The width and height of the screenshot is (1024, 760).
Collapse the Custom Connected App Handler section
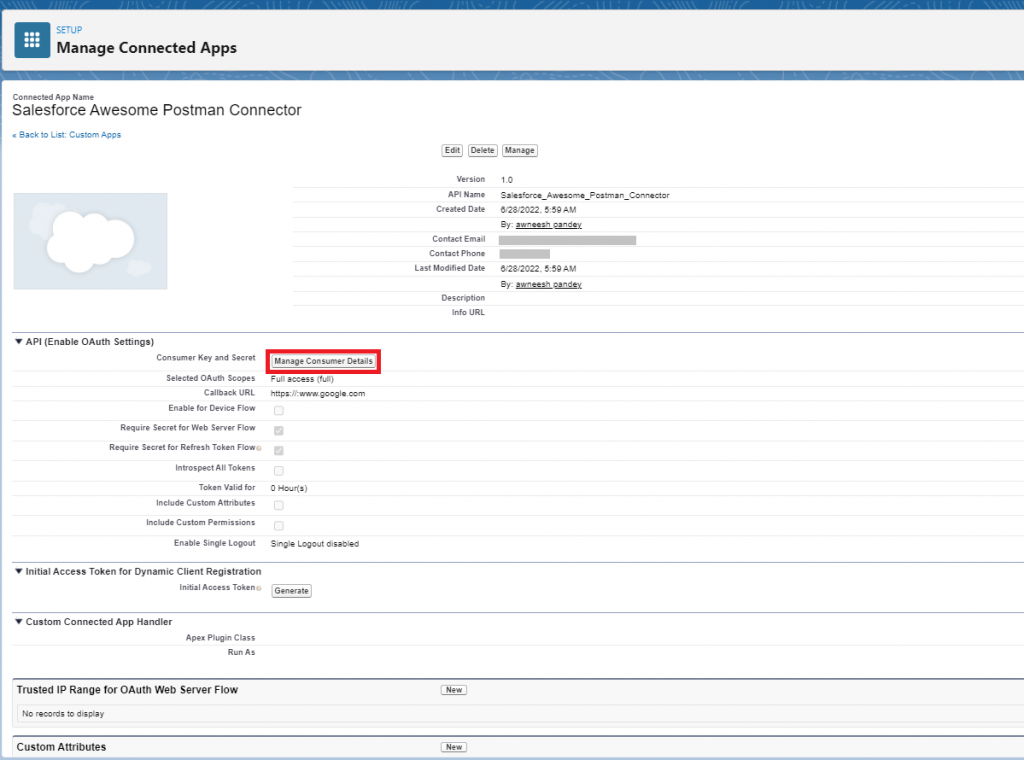coord(19,622)
